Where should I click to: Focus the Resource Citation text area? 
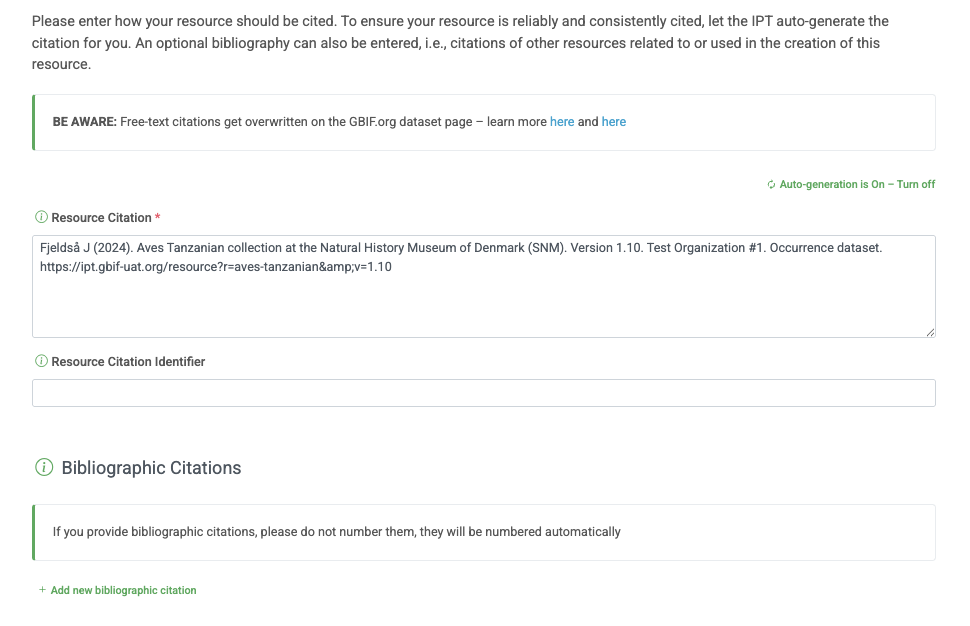(483, 300)
